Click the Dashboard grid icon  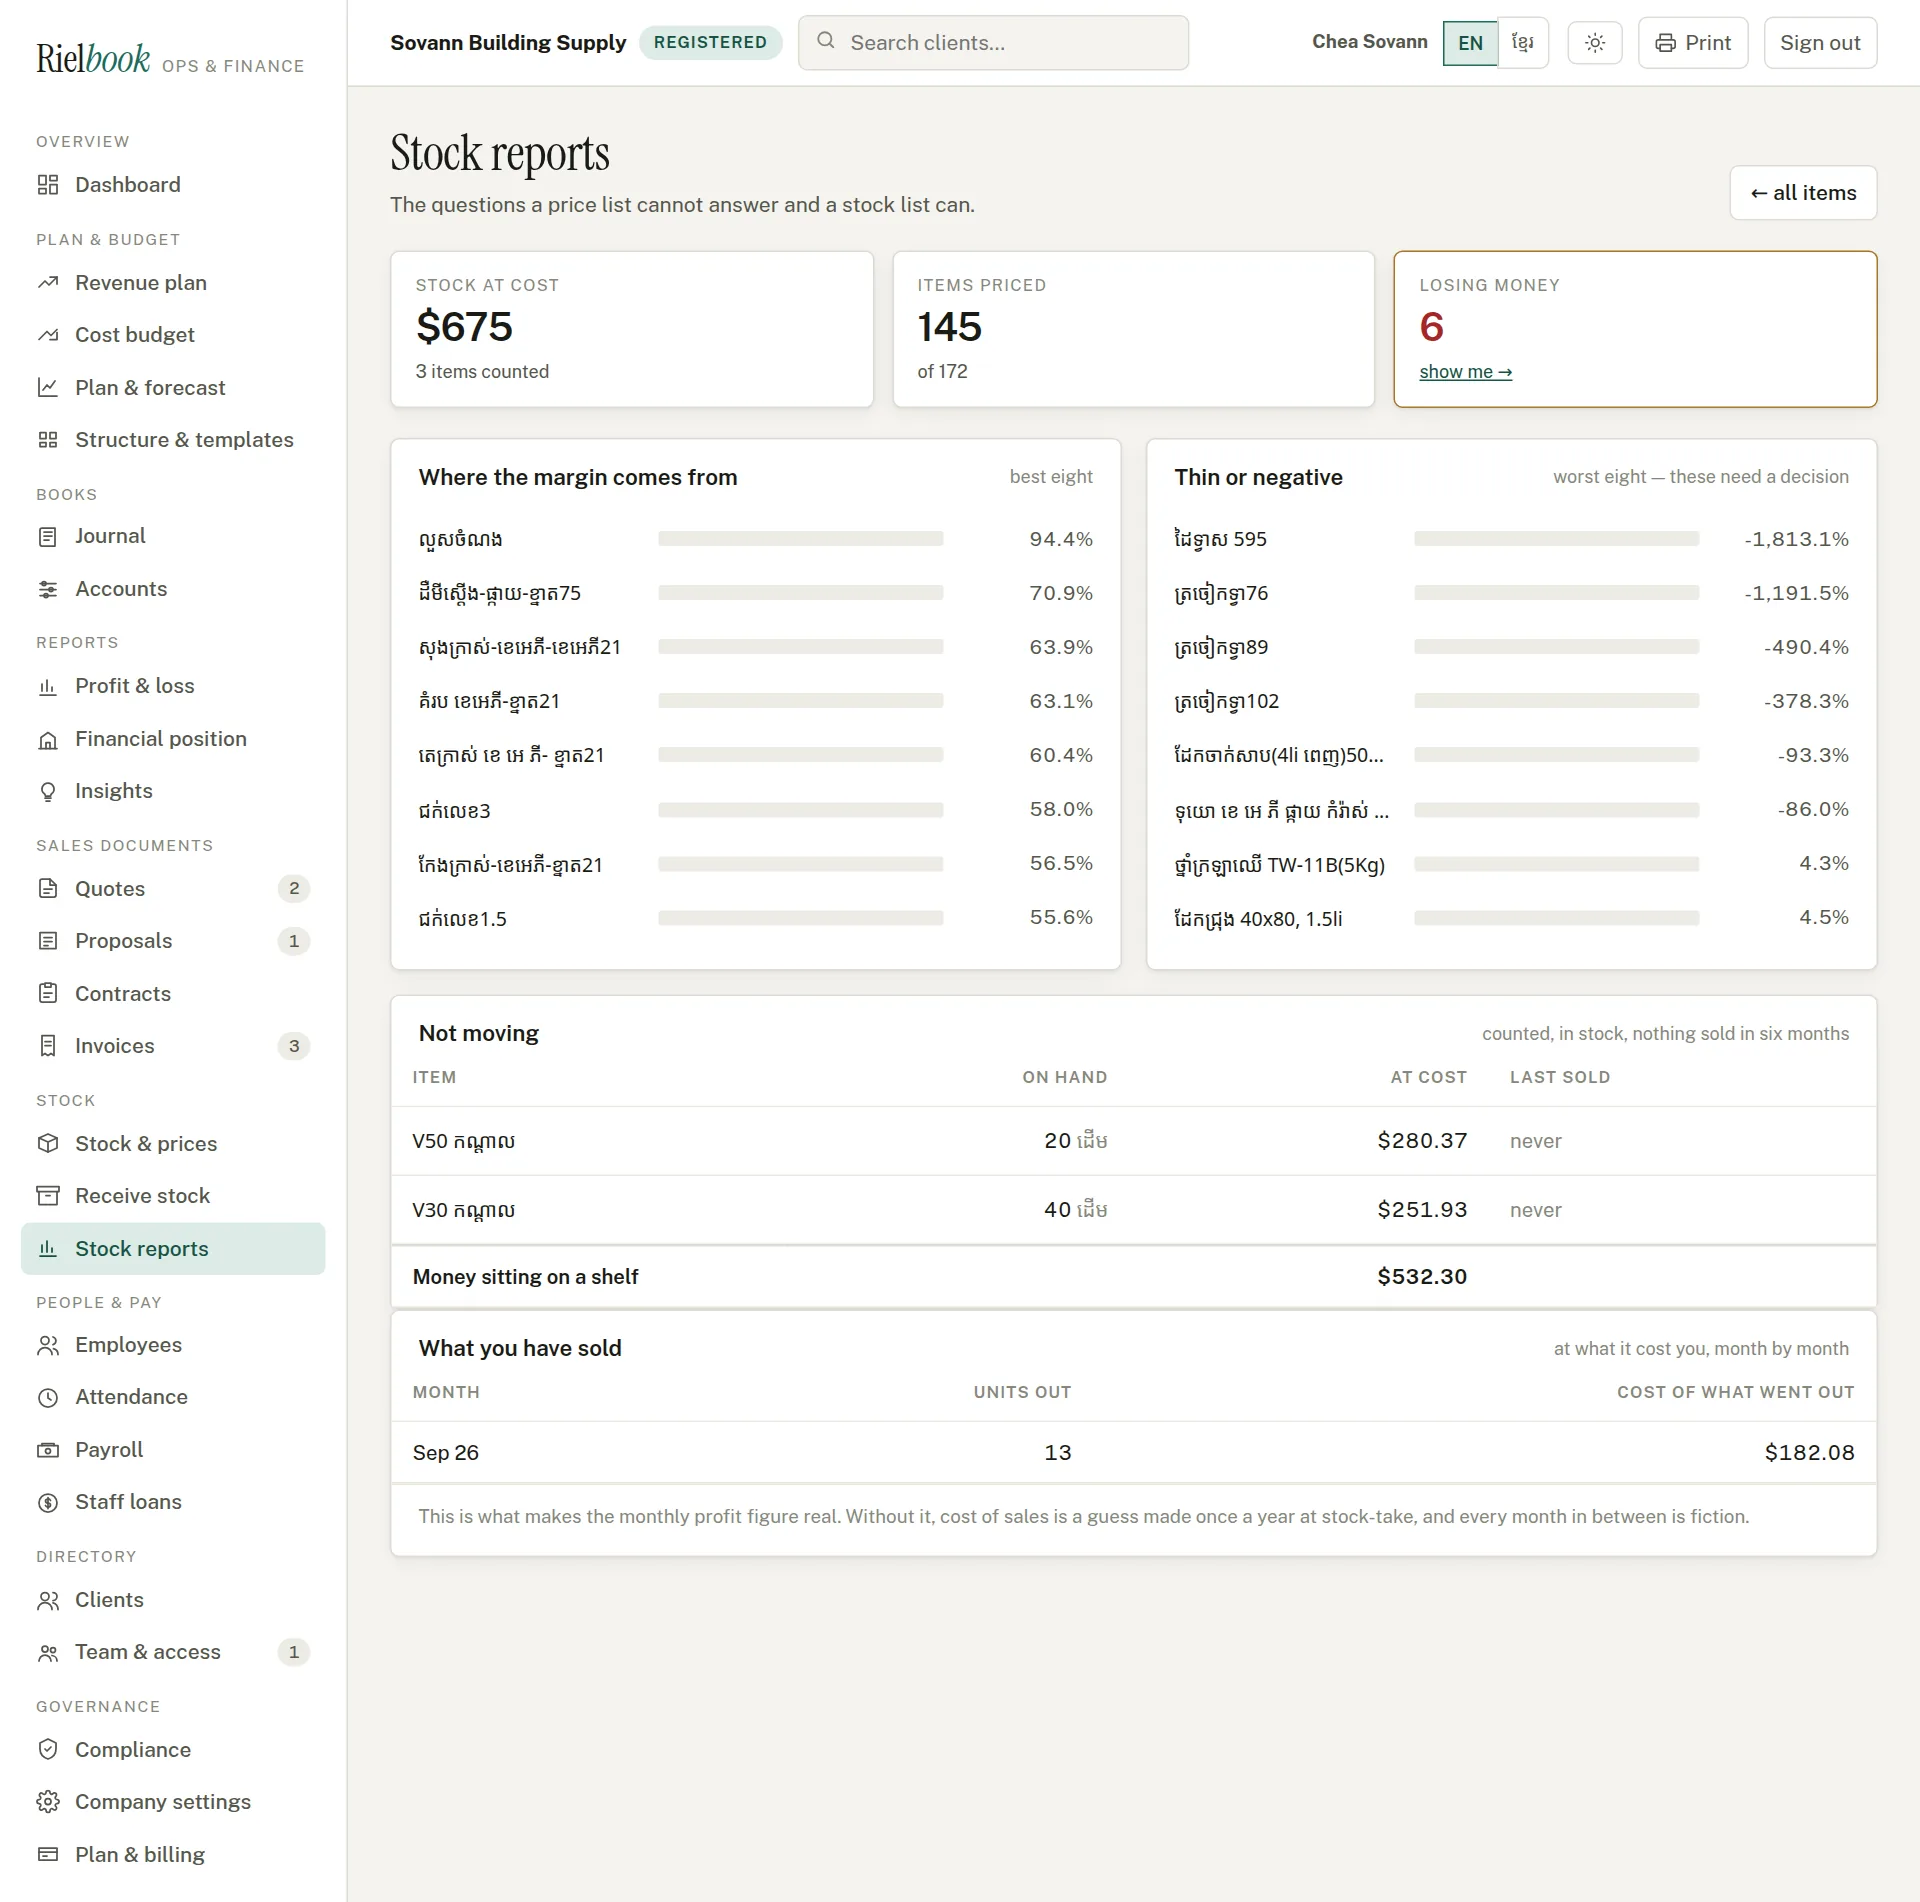click(48, 185)
